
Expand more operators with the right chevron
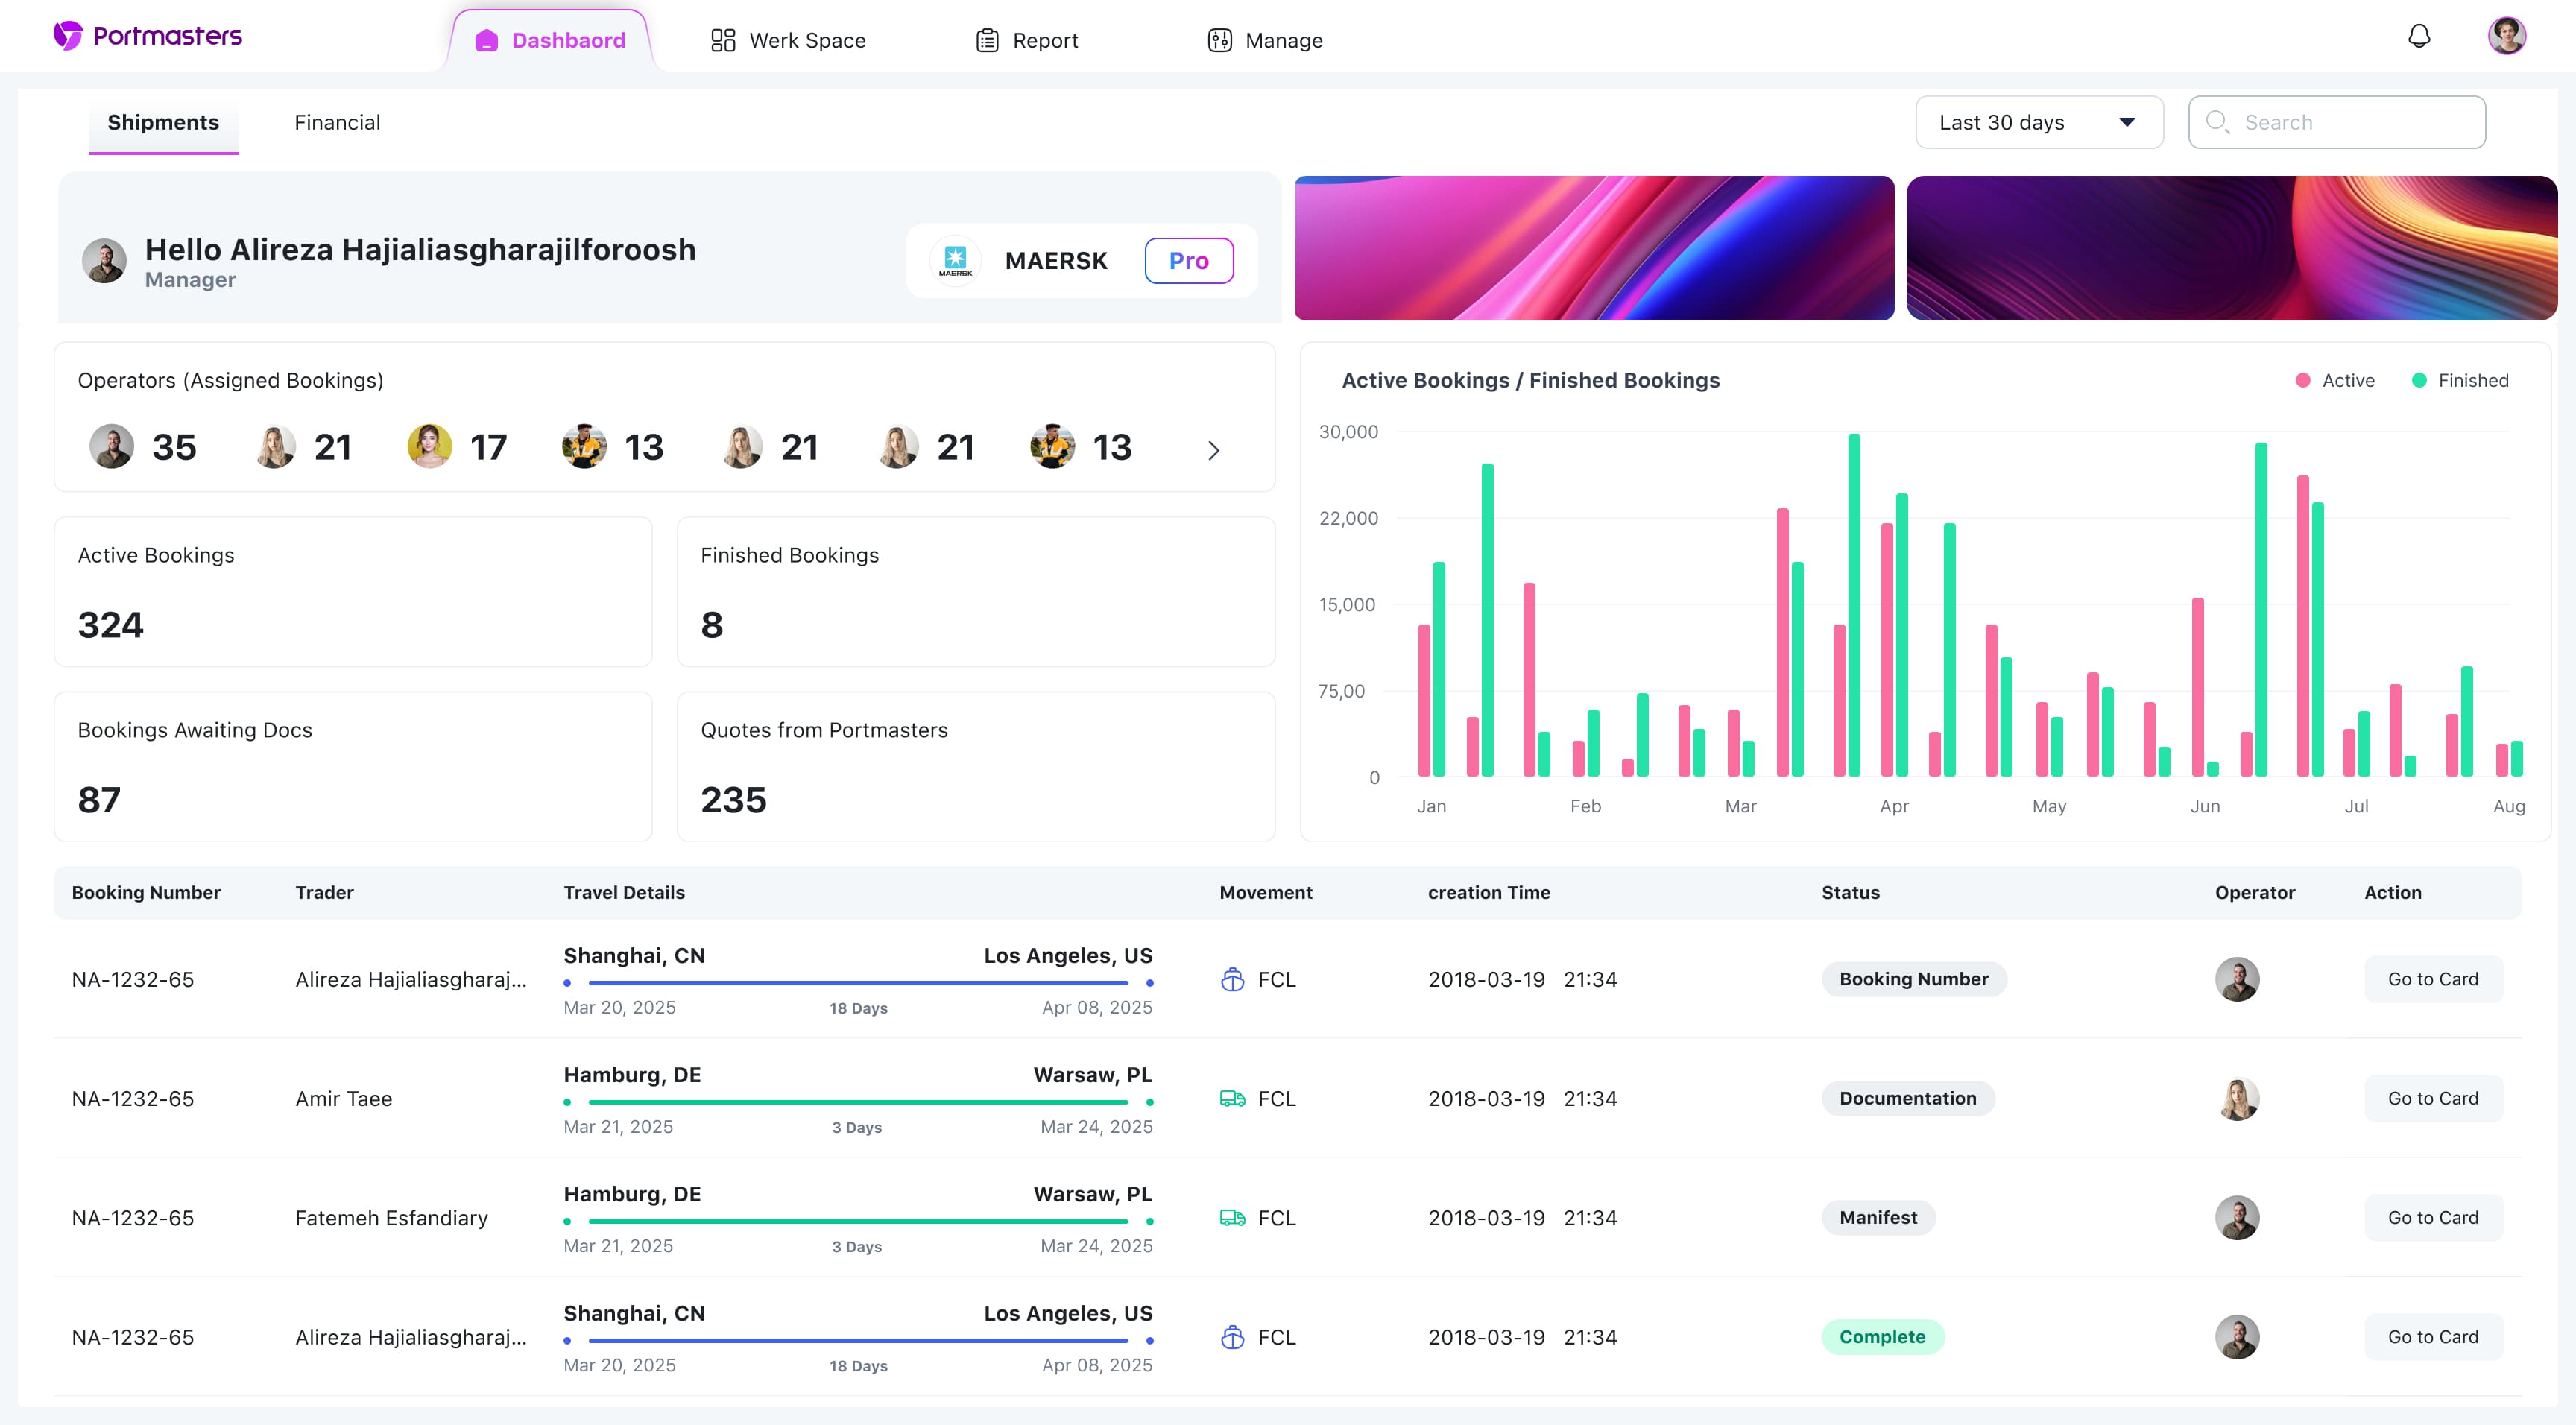point(1214,450)
